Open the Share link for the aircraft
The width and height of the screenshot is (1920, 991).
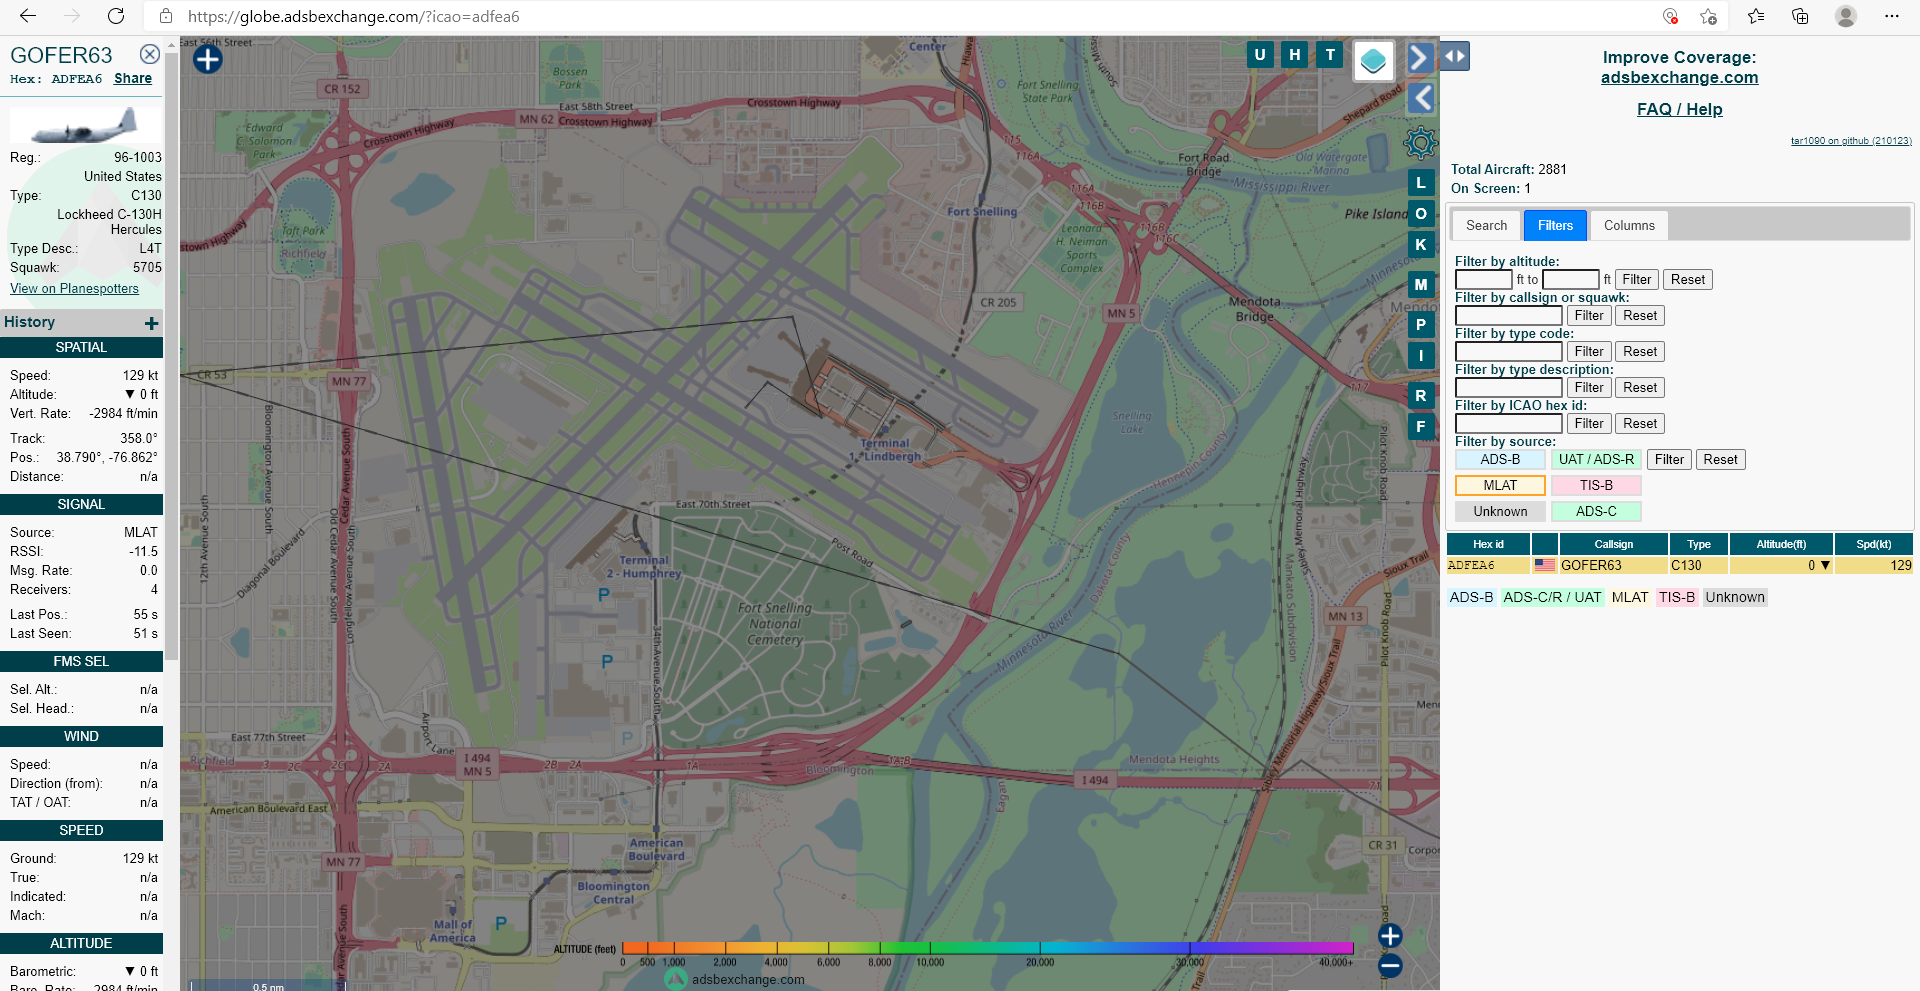133,78
